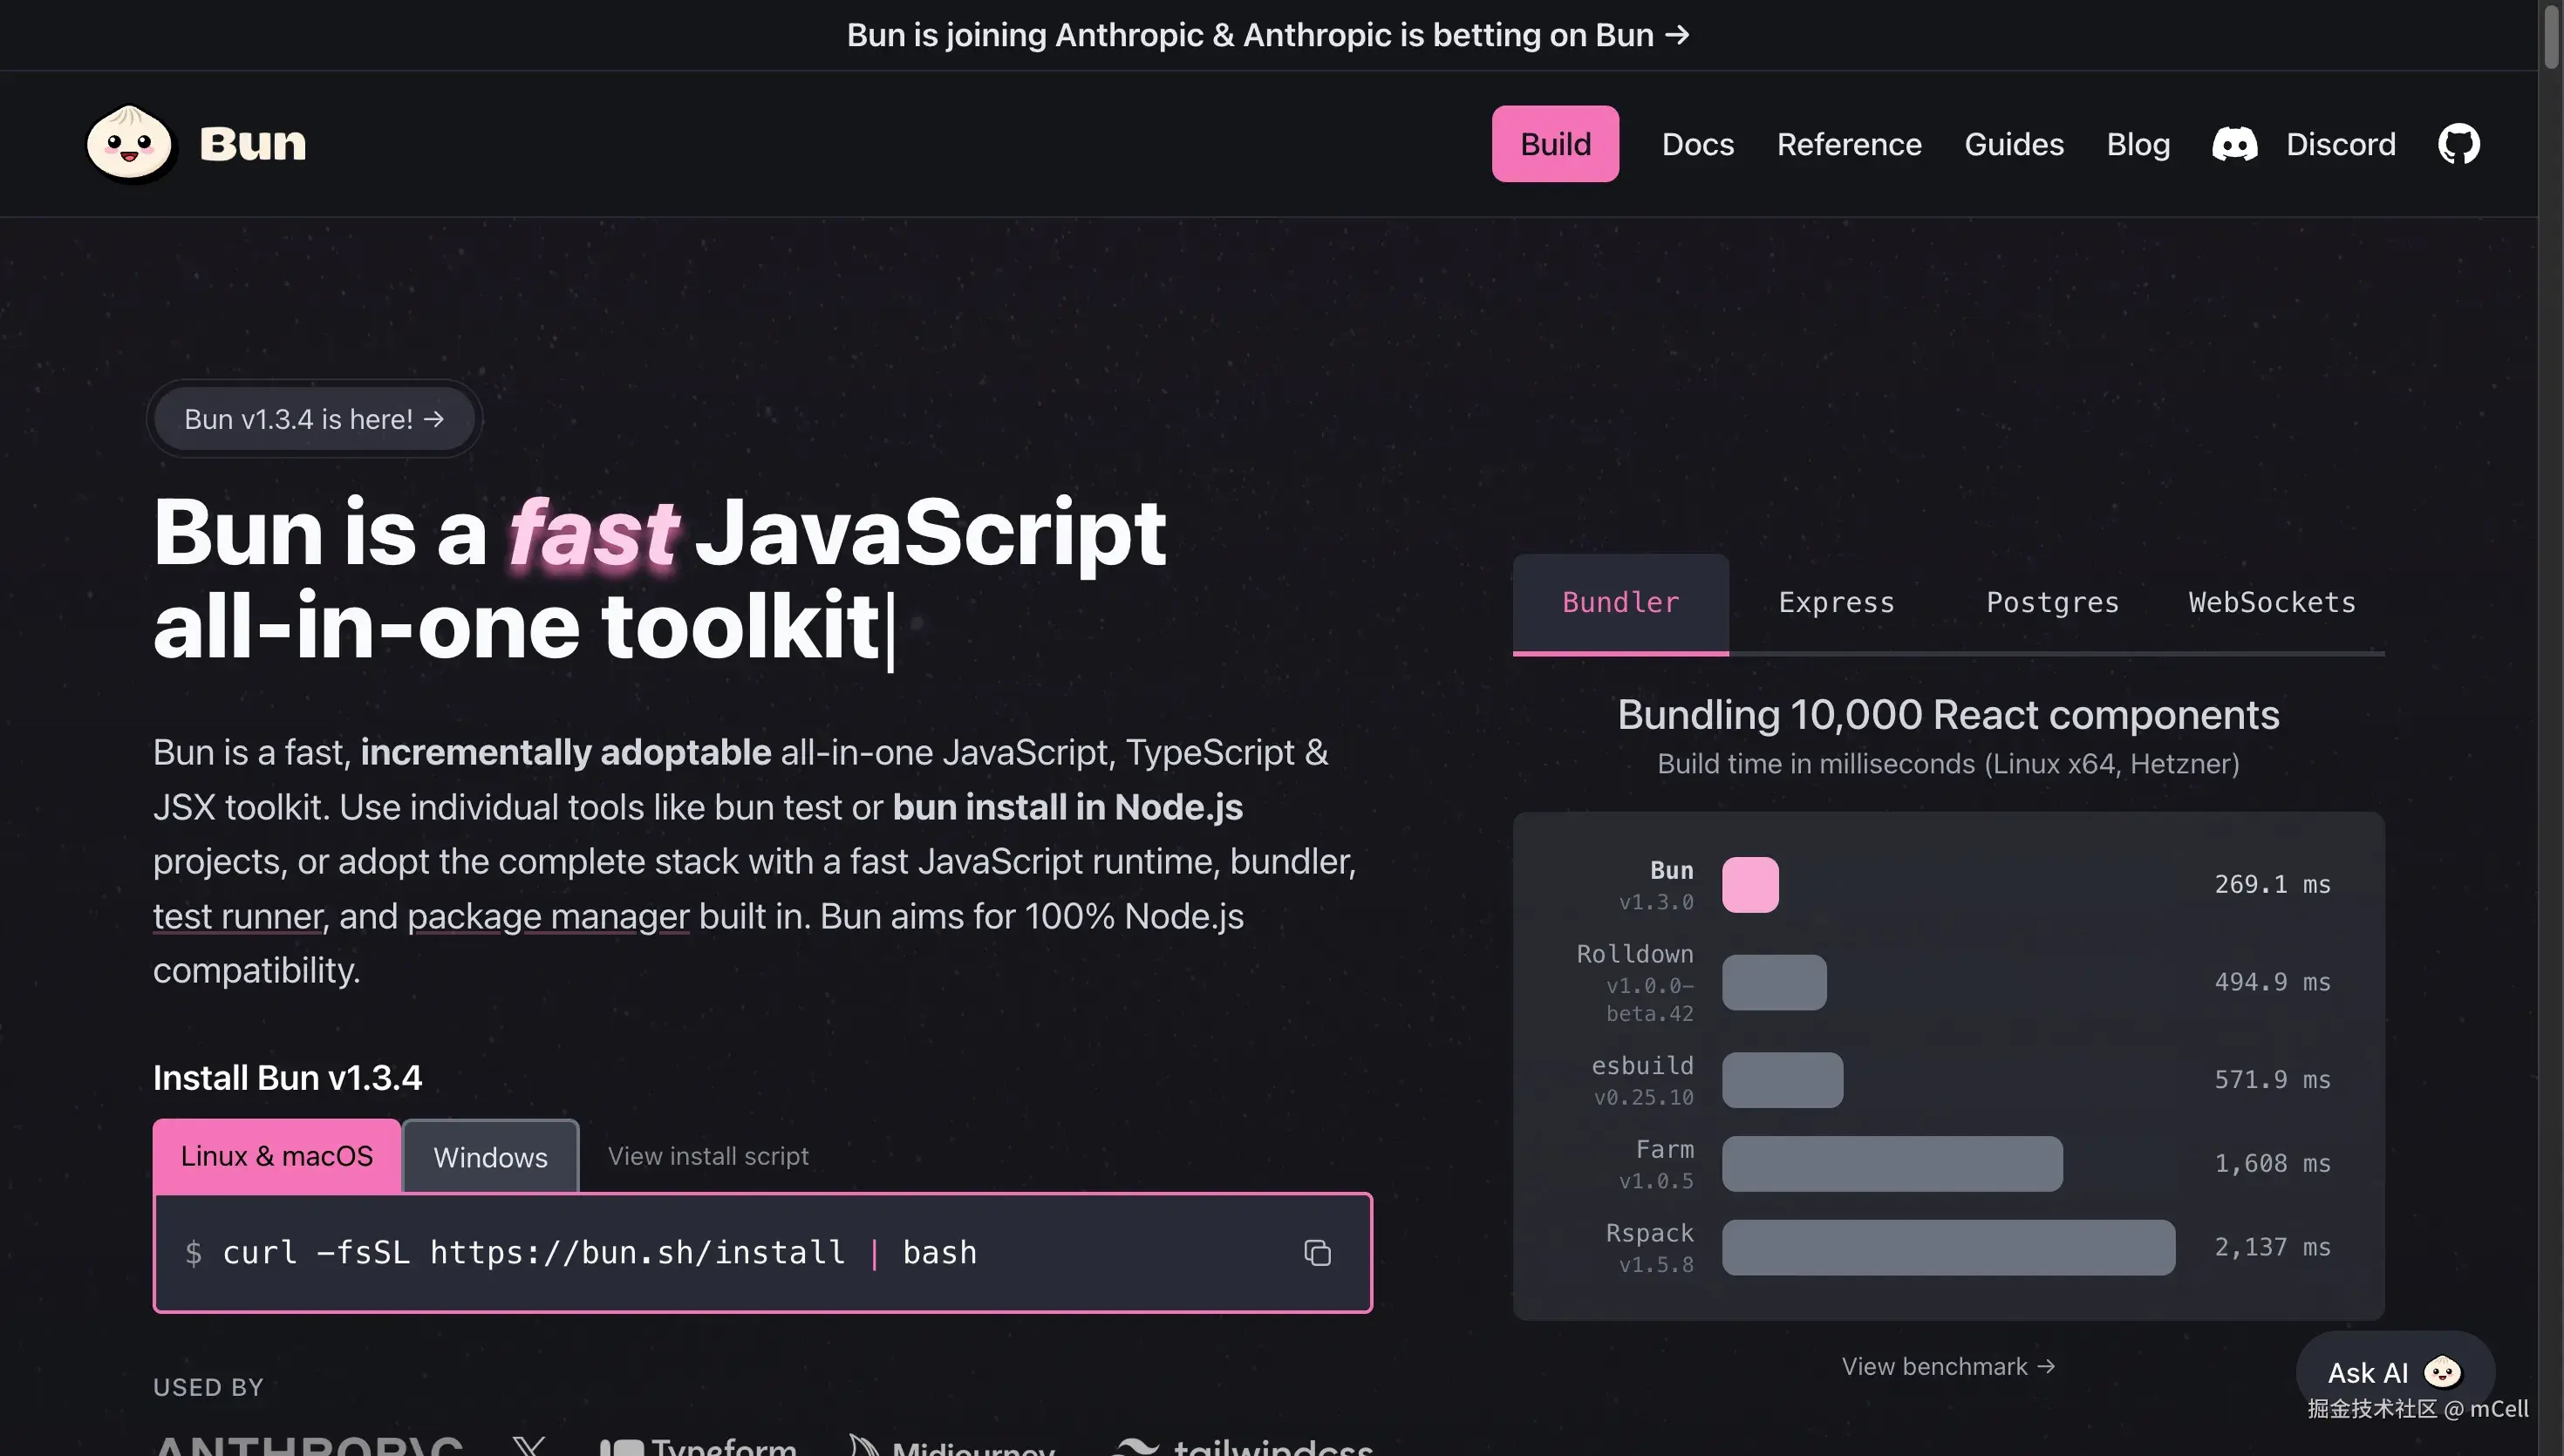Click the page vertical scrollbar thumb
2564x1456 pixels.
tap(2551, 35)
